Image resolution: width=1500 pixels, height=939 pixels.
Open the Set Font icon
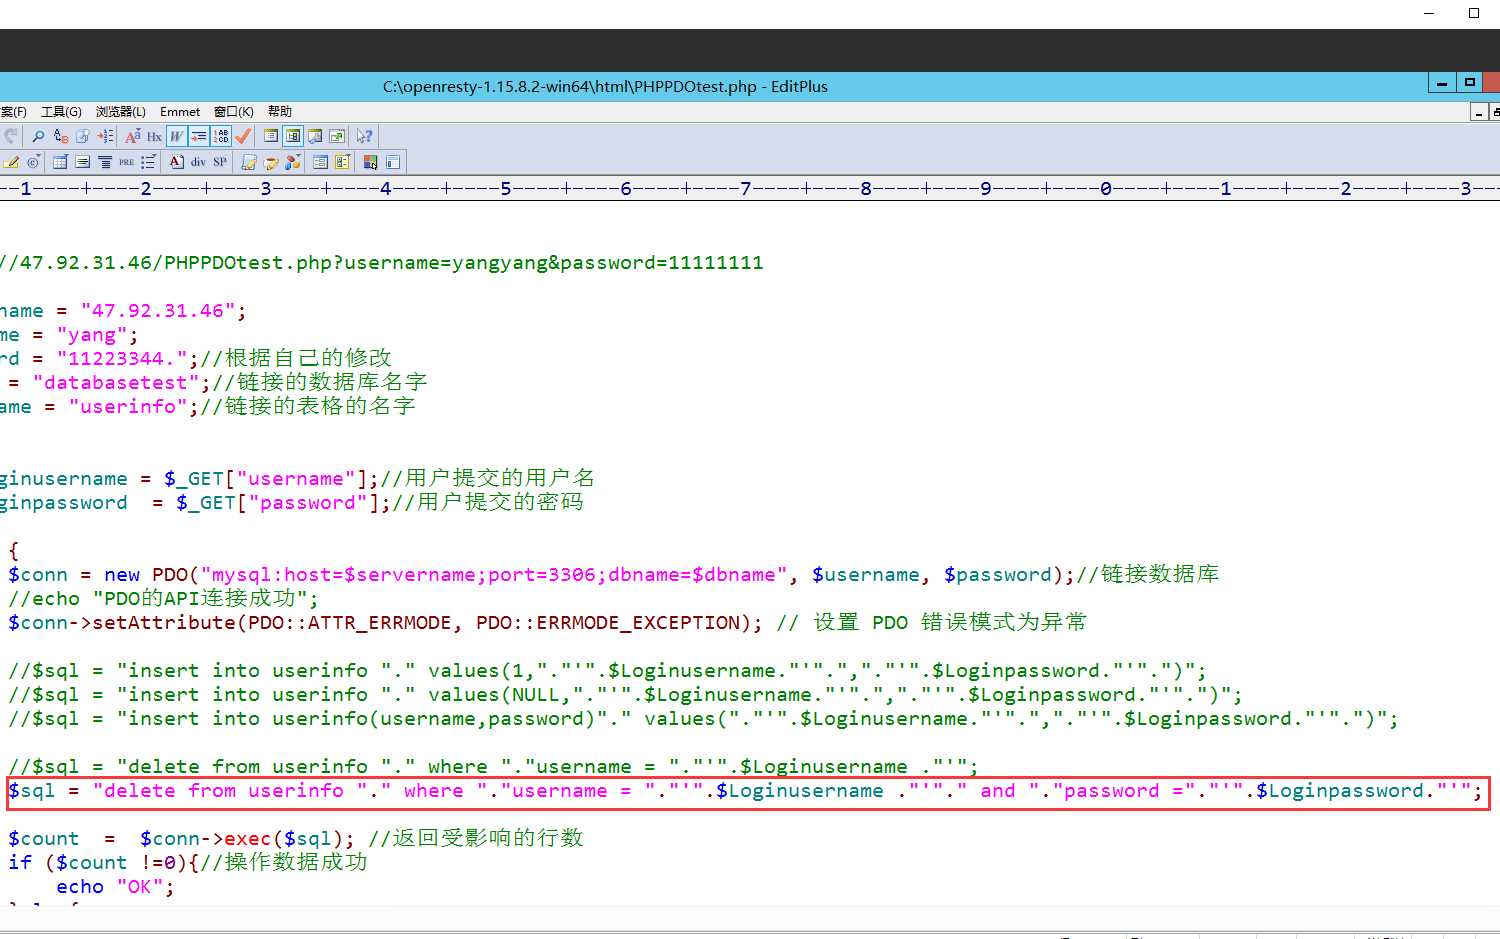pyautogui.click(x=132, y=136)
